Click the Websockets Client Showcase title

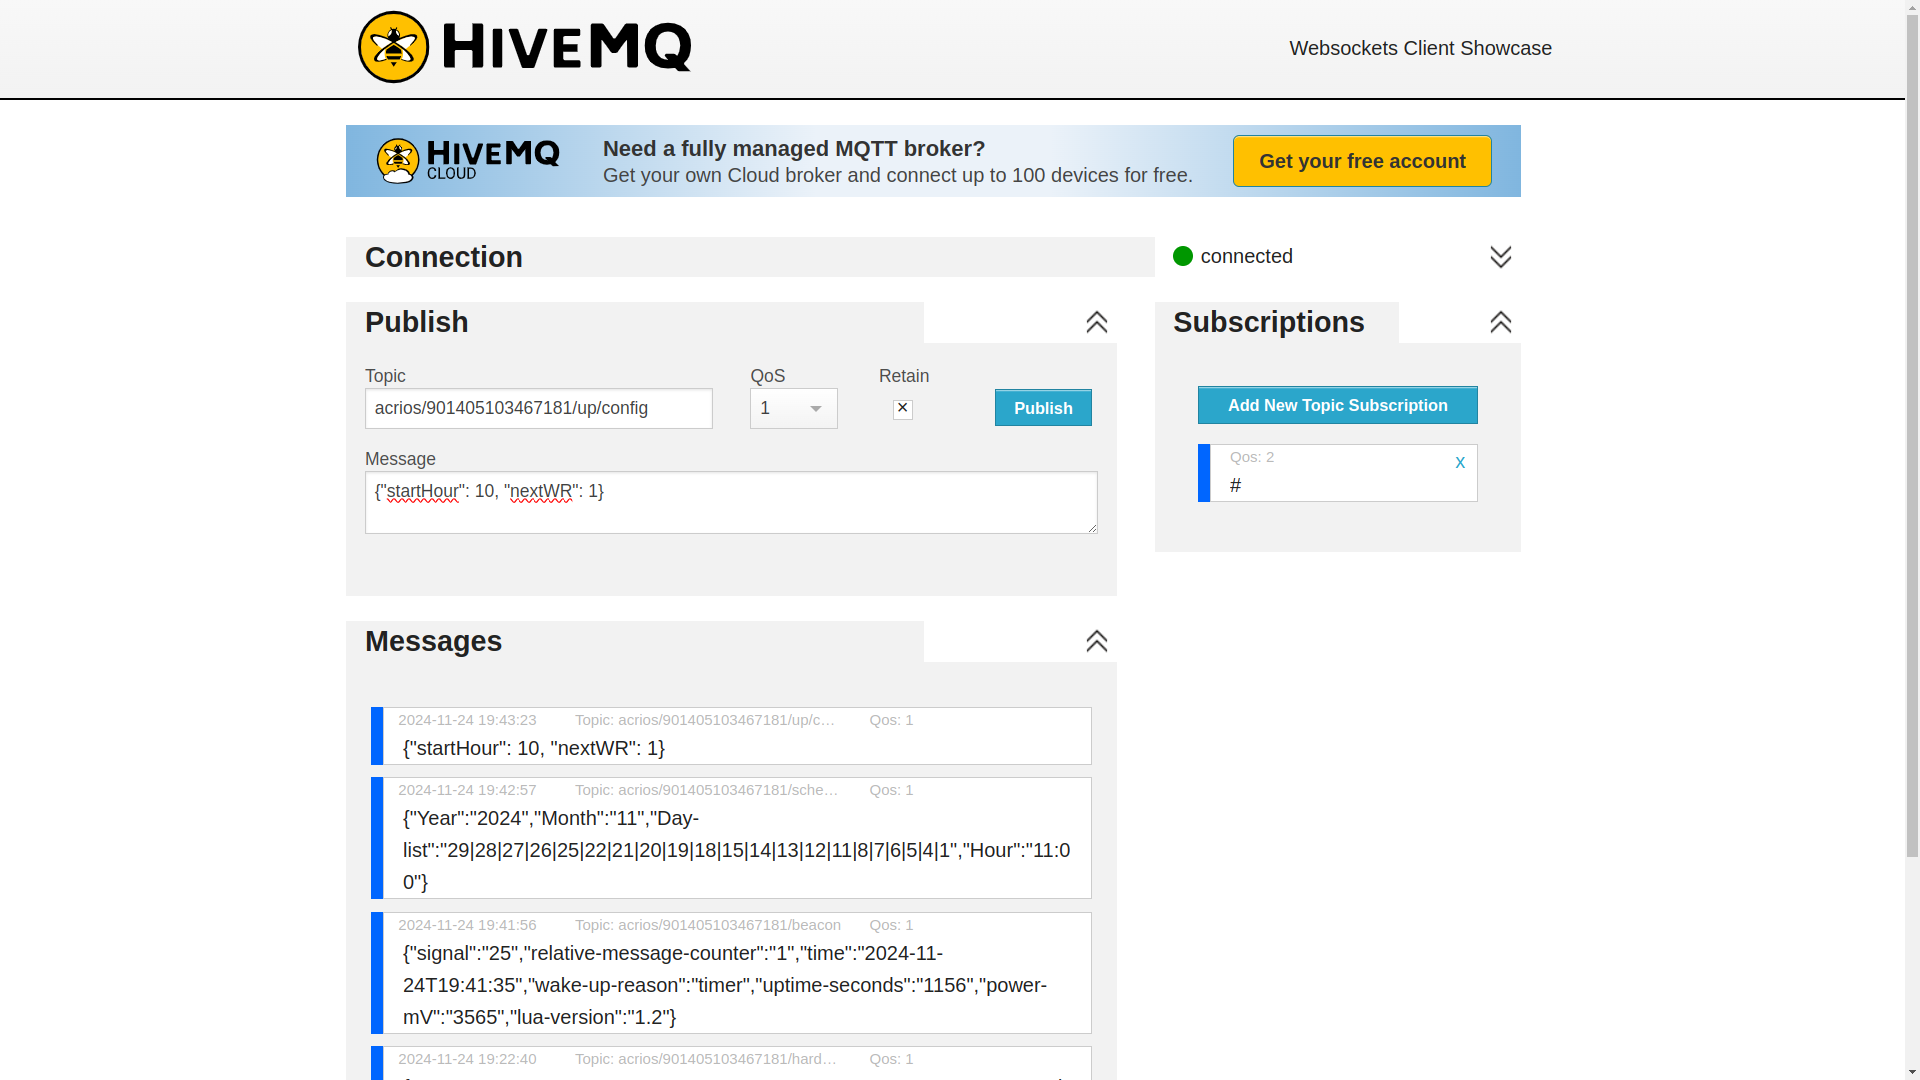click(x=1420, y=48)
